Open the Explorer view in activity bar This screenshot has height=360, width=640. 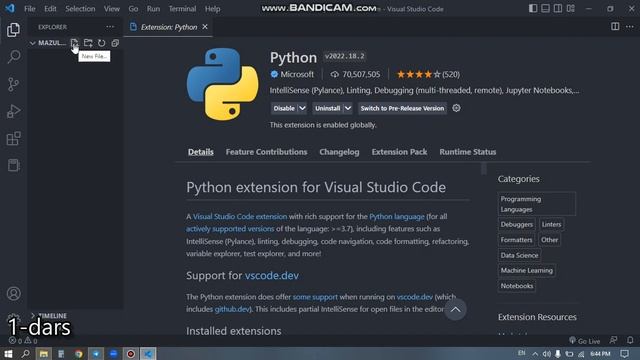pyautogui.click(x=13, y=30)
